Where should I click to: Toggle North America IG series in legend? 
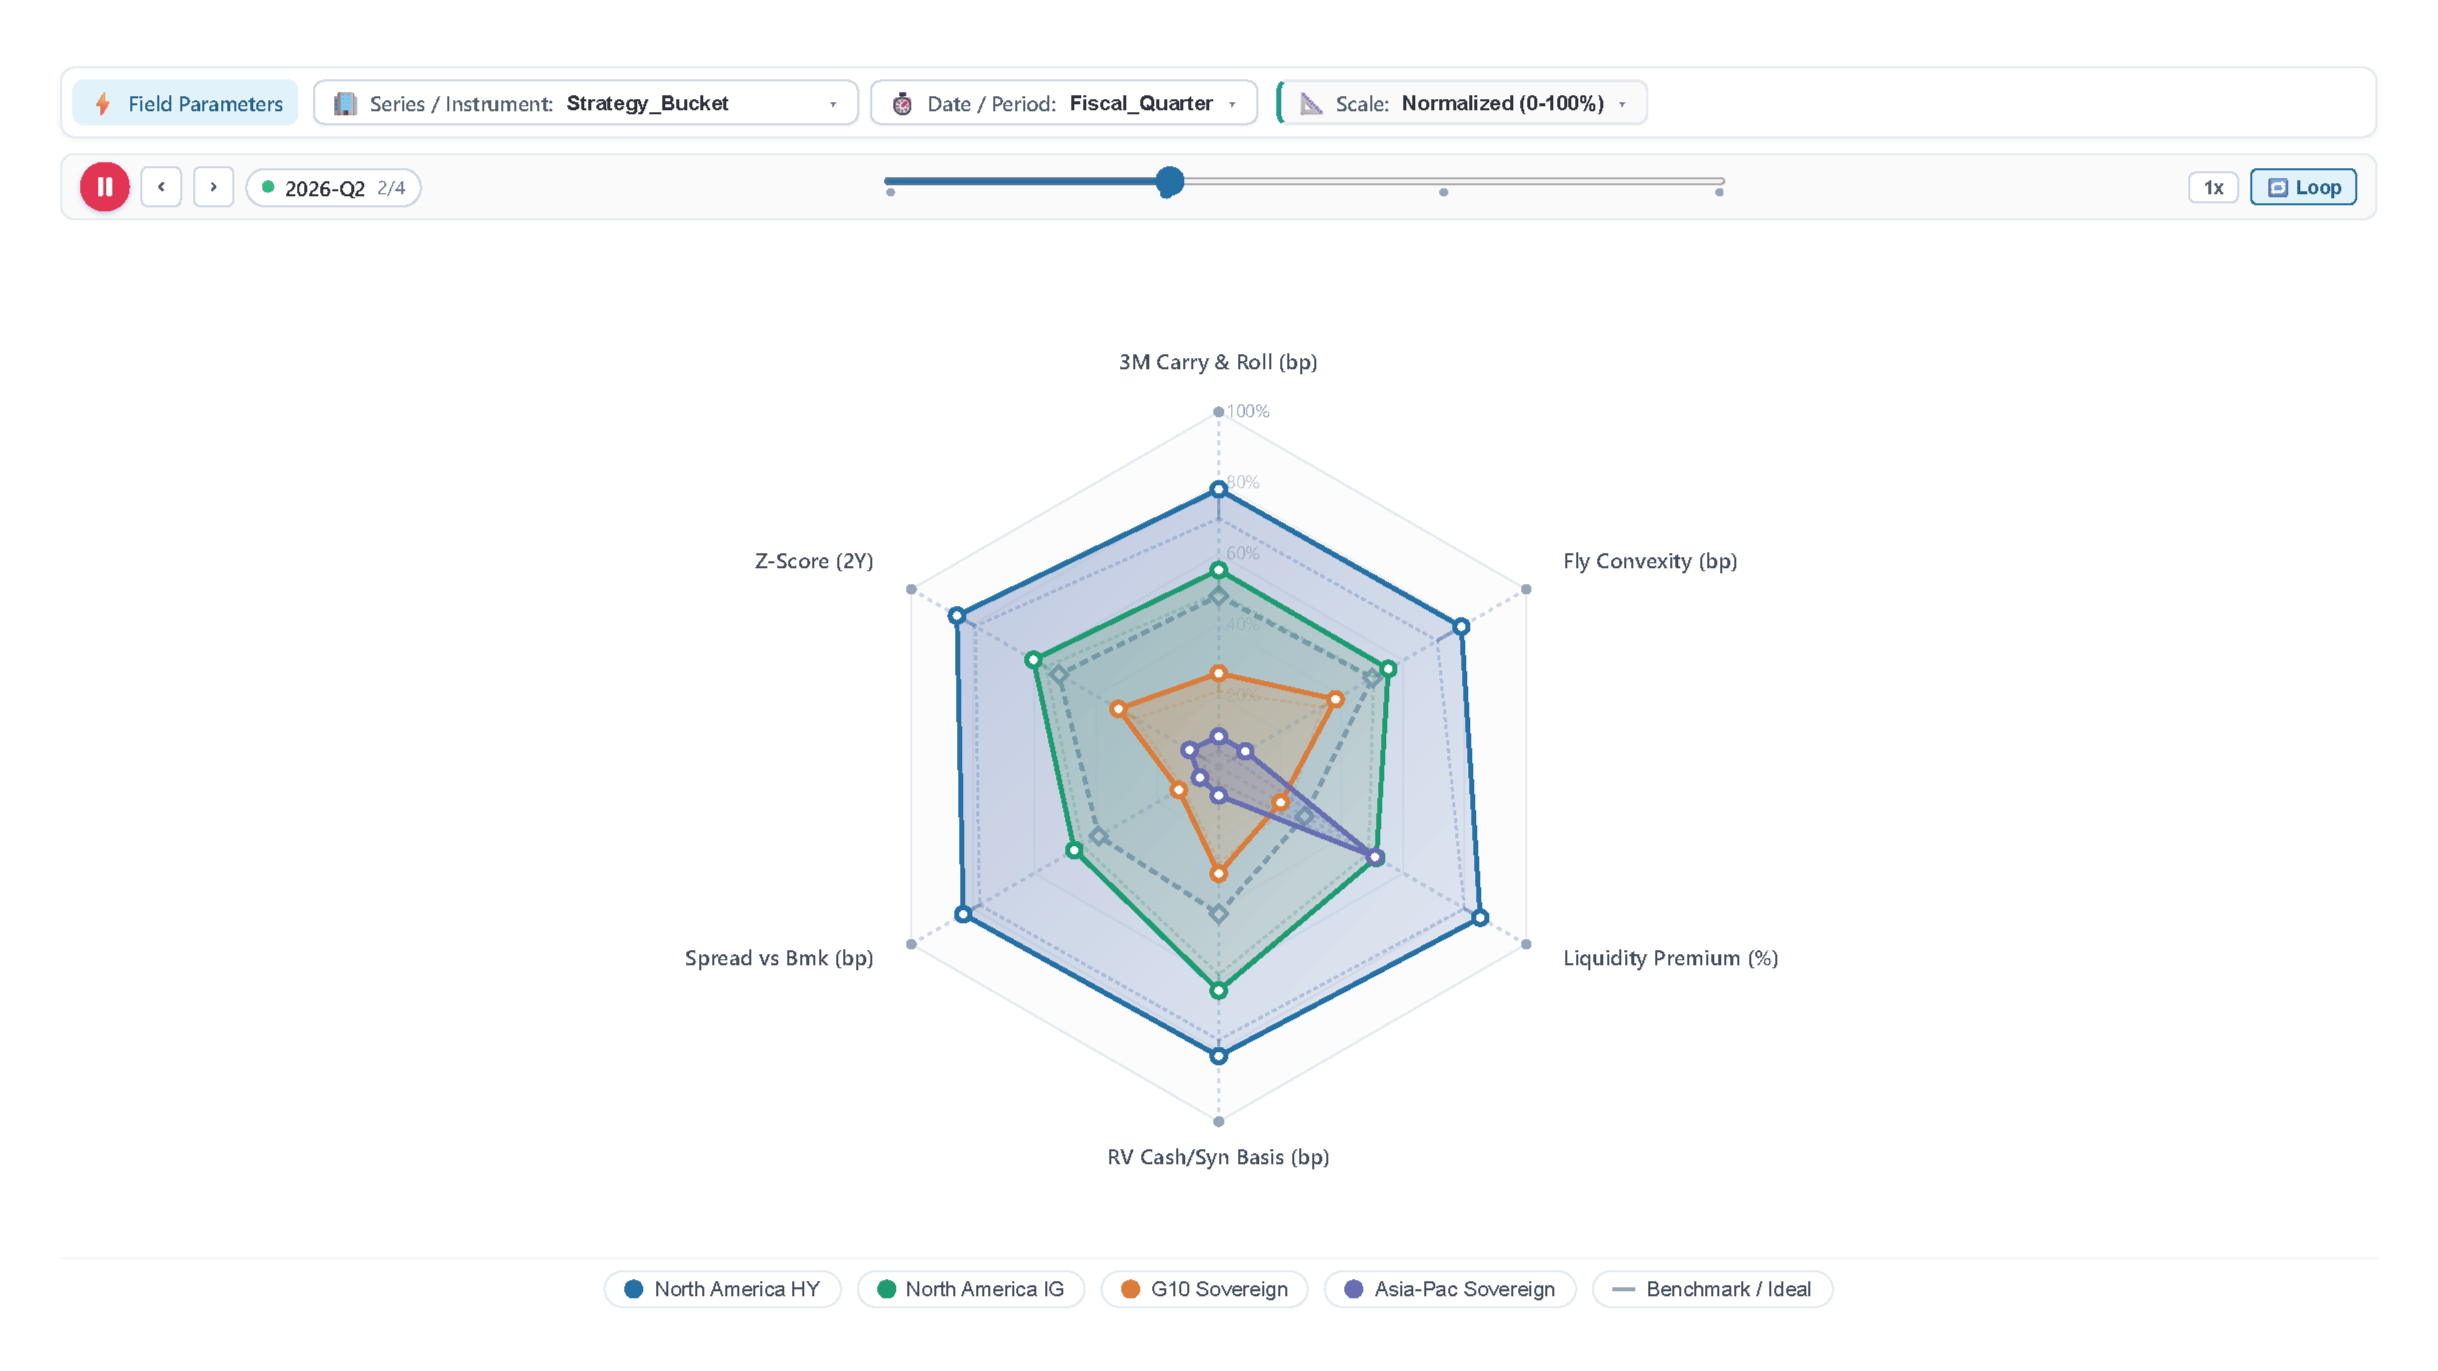pos(971,1289)
